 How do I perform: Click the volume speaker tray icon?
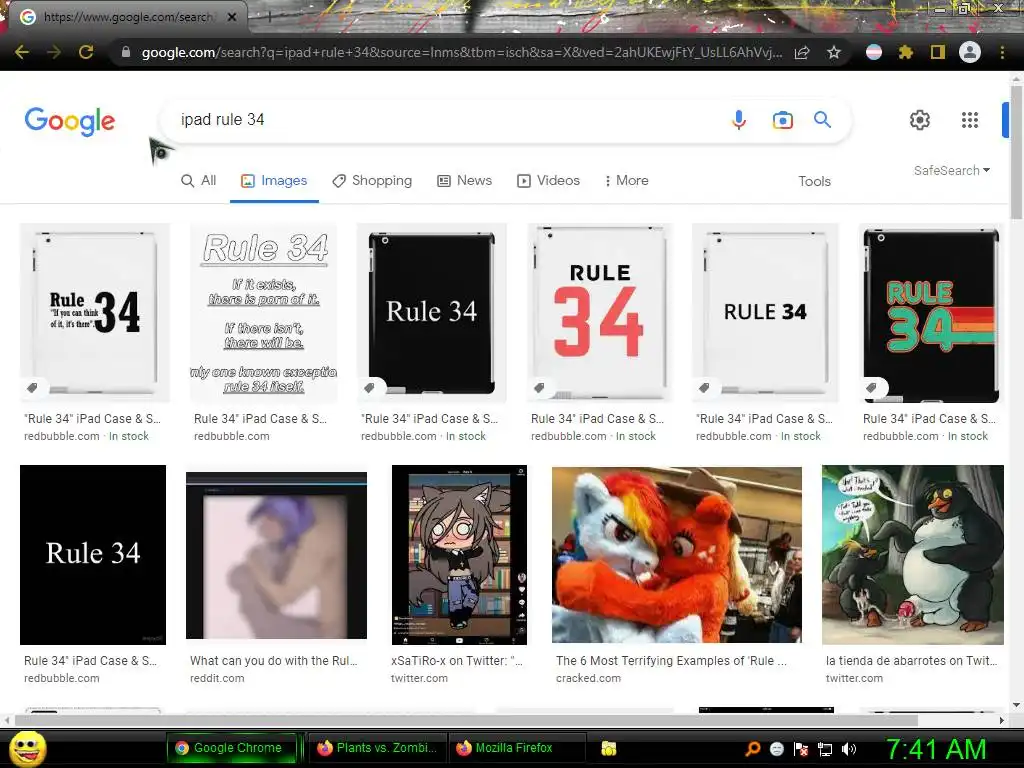[849, 749]
